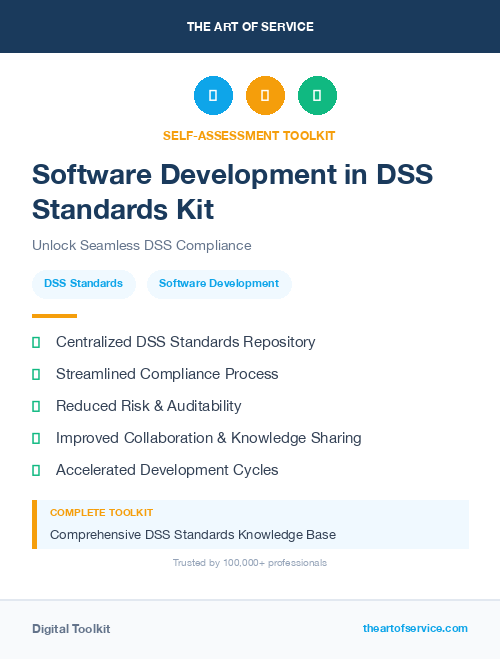Select the DSS Standards tag

[x=84, y=284]
